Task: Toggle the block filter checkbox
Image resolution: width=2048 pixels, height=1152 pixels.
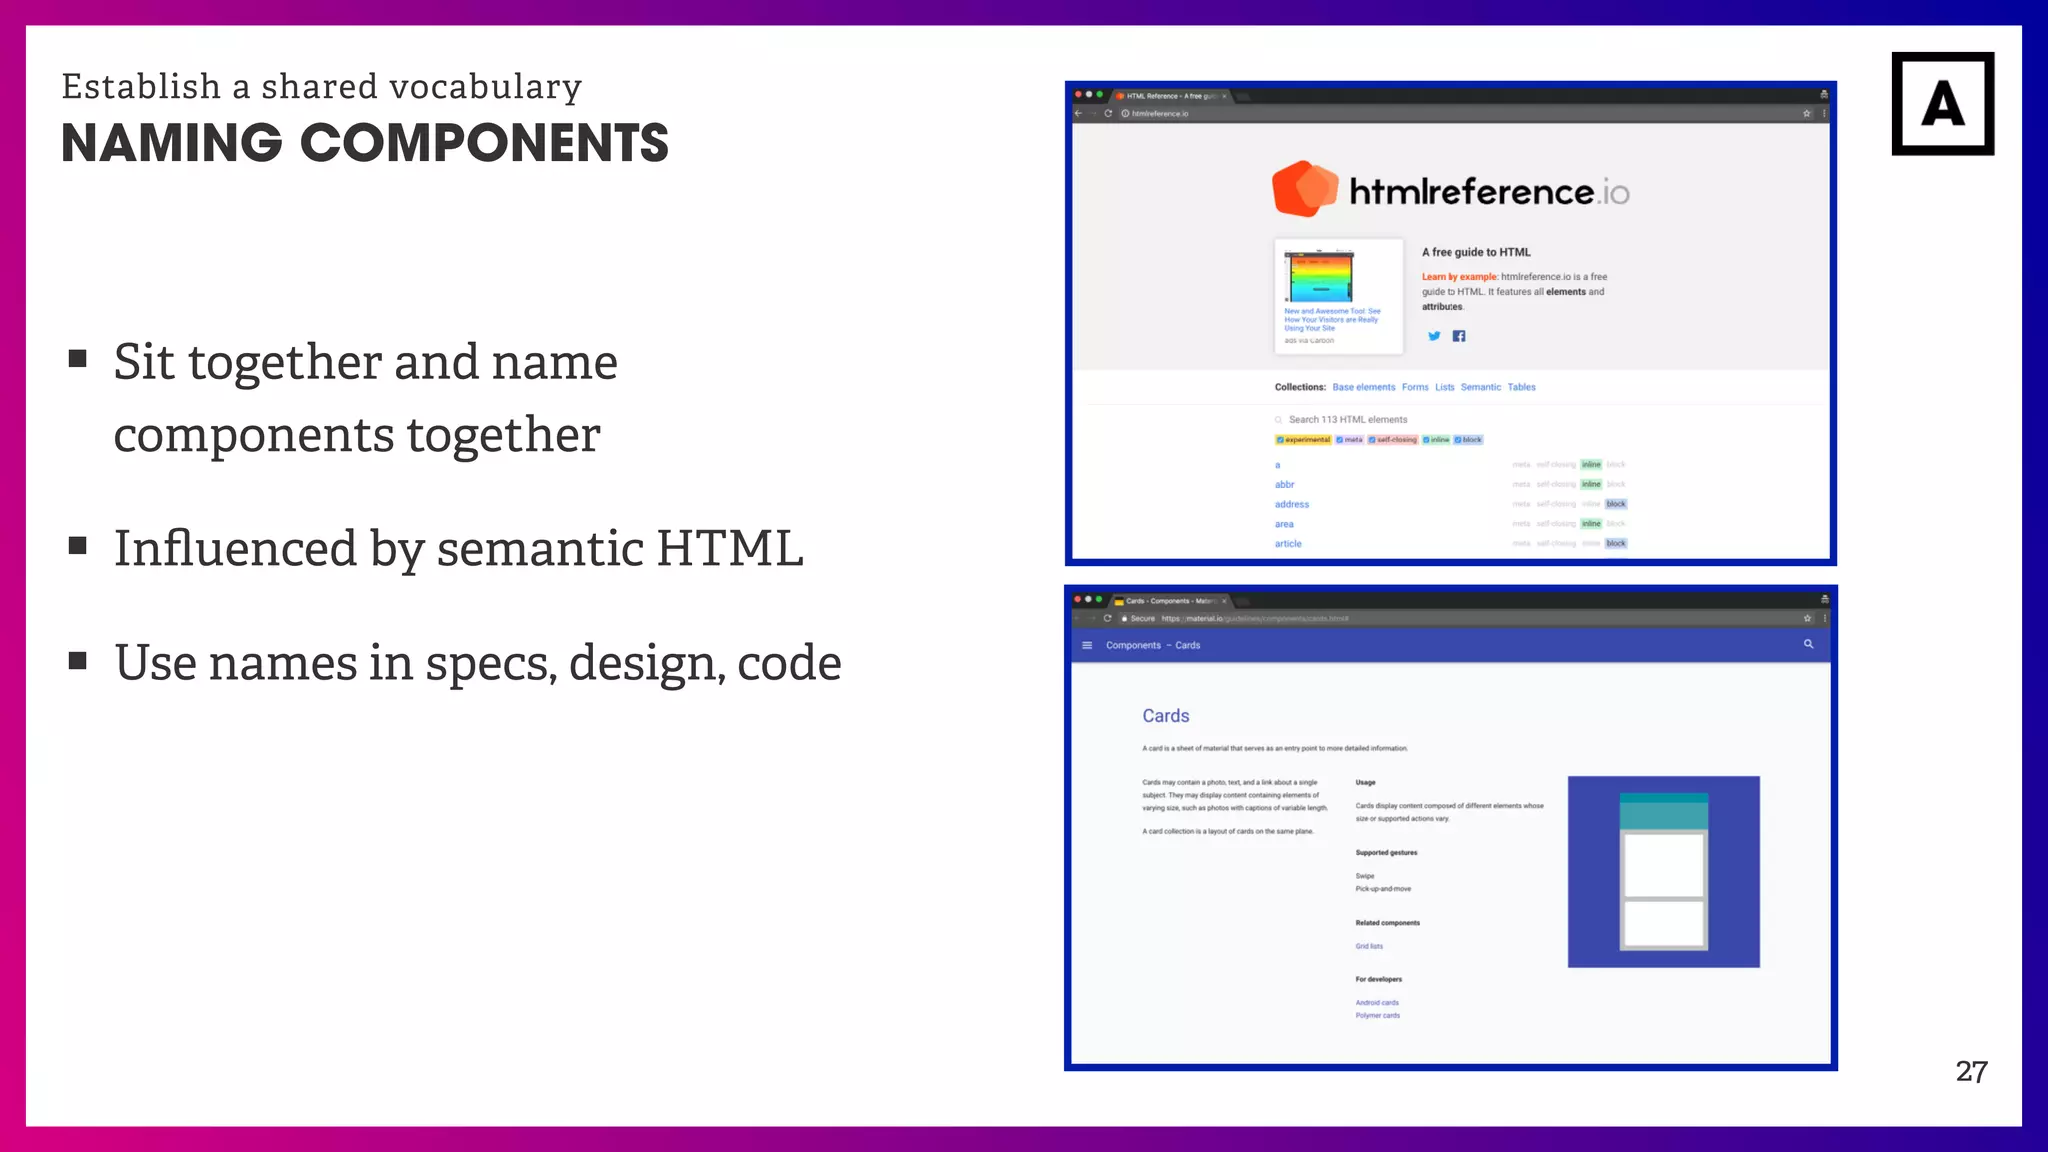Action: (1458, 440)
